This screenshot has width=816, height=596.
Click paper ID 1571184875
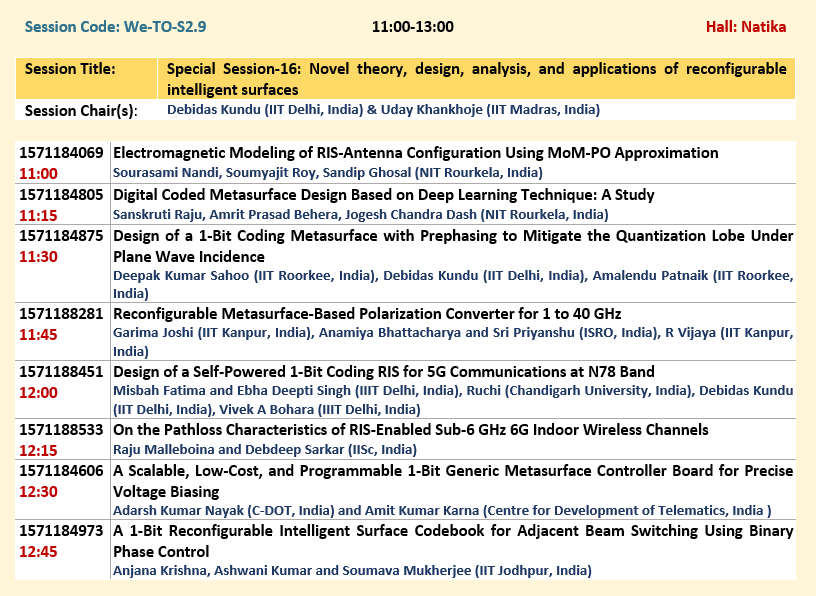point(61,236)
